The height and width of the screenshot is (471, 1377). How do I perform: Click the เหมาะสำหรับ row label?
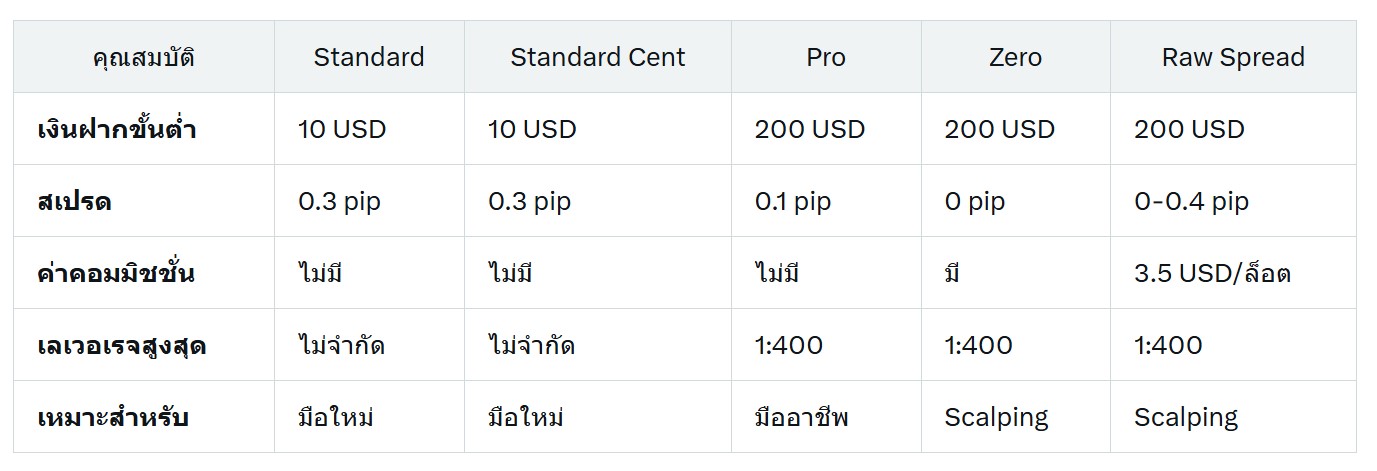coord(112,417)
